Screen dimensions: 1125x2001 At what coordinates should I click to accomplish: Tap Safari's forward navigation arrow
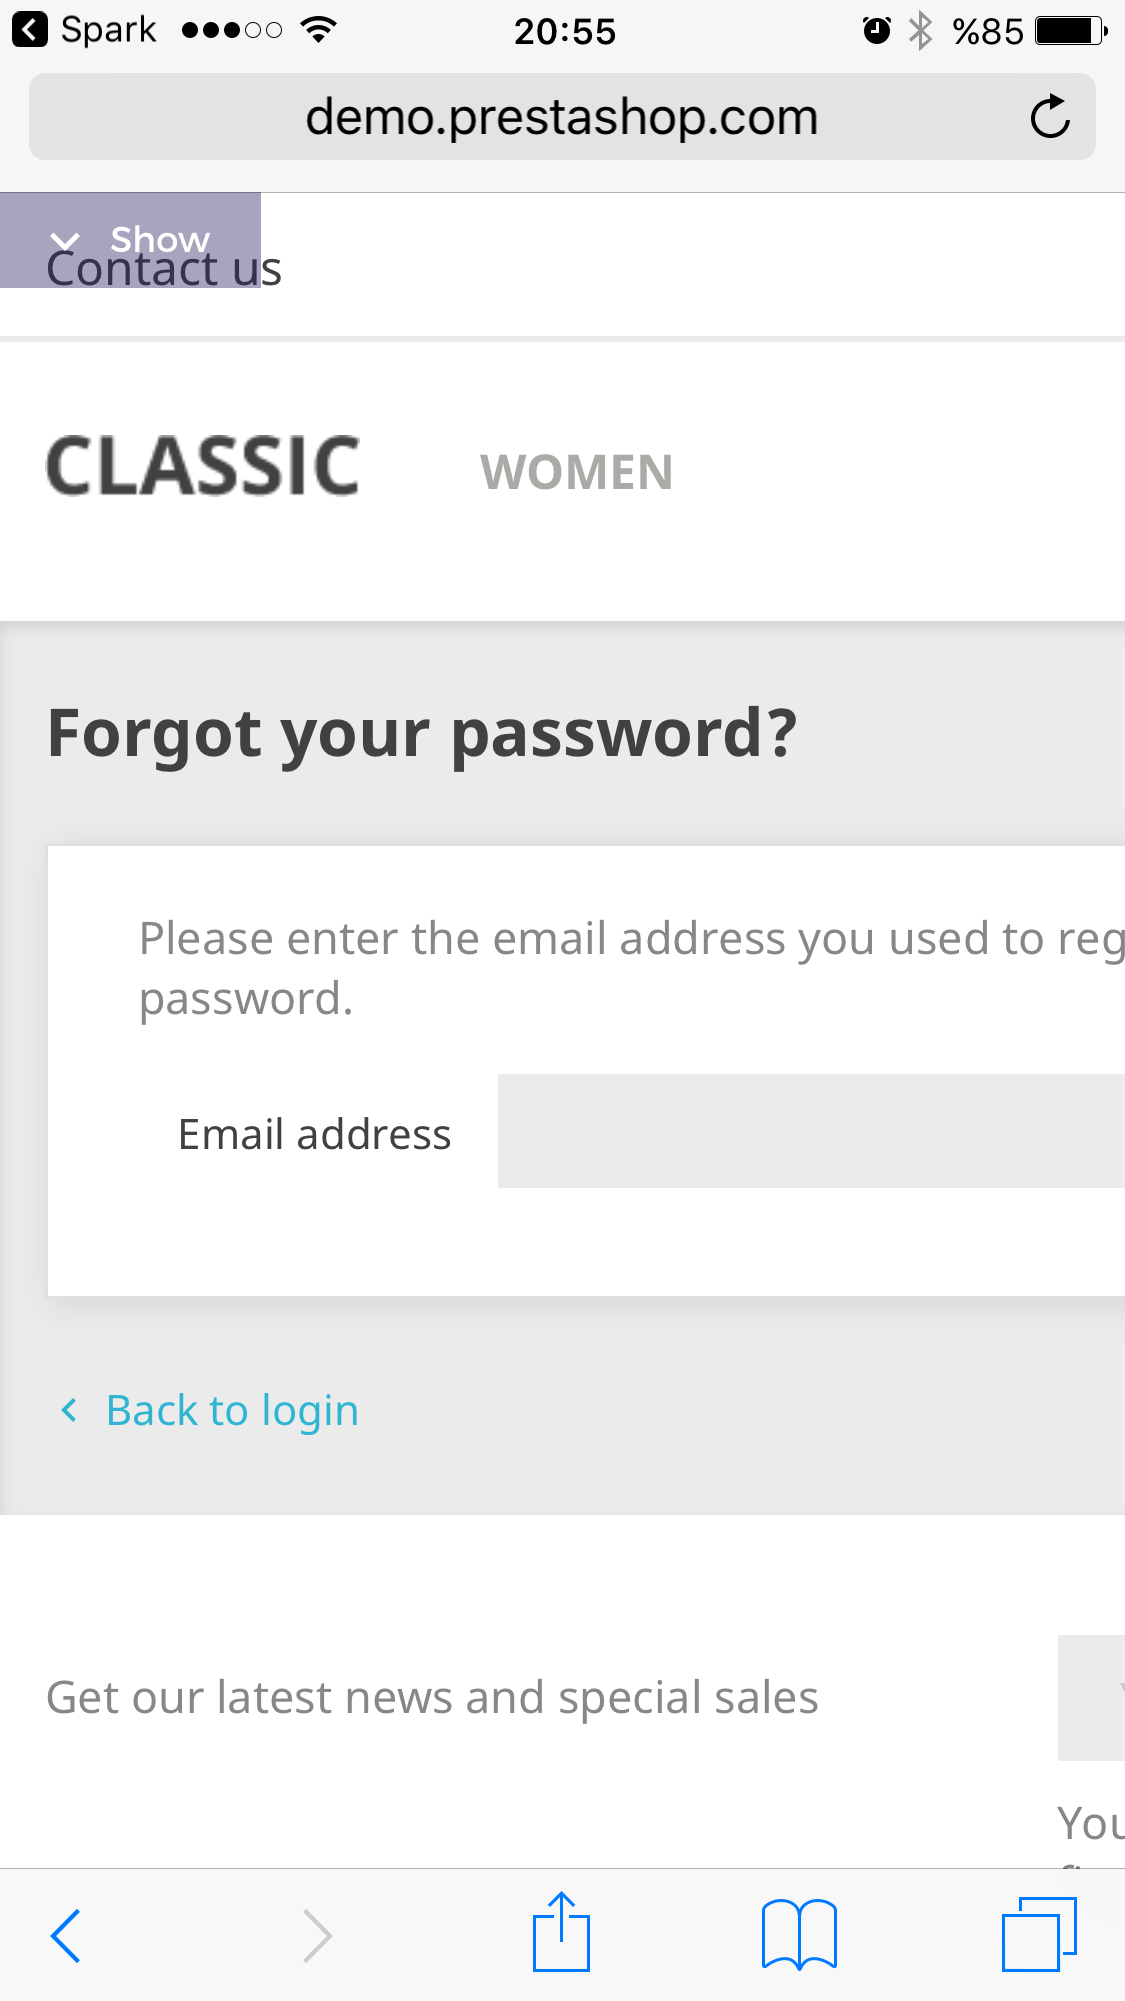(x=317, y=1936)
